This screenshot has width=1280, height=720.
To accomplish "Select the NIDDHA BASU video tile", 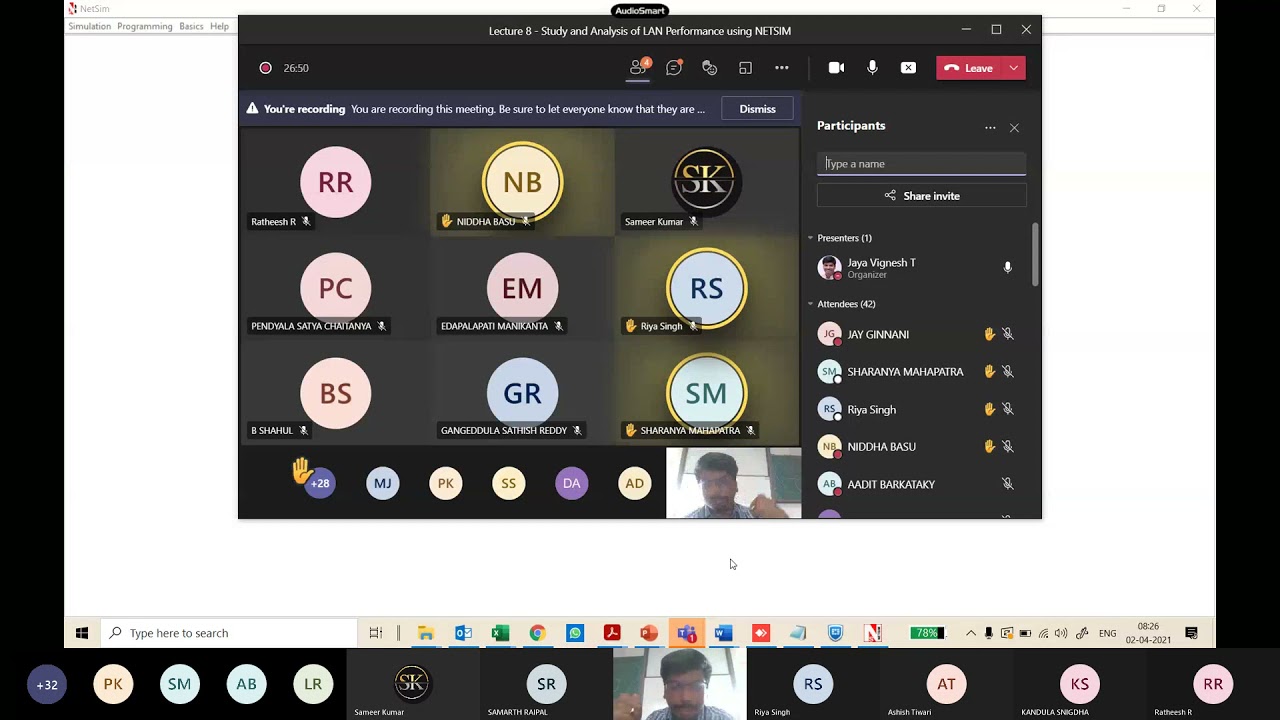I will coord(522,181).
